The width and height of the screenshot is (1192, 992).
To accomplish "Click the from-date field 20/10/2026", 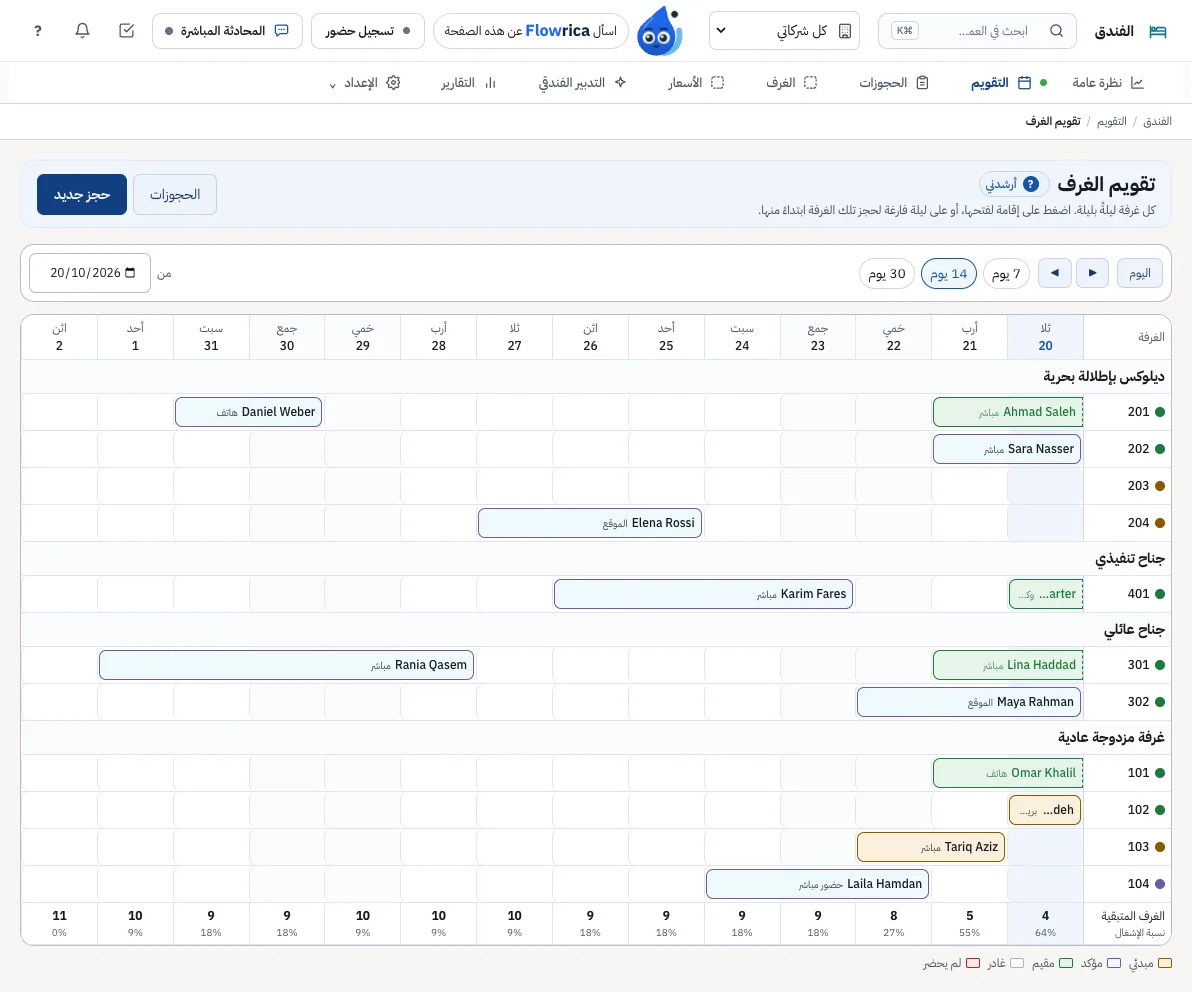I will [x=90, y=273].
